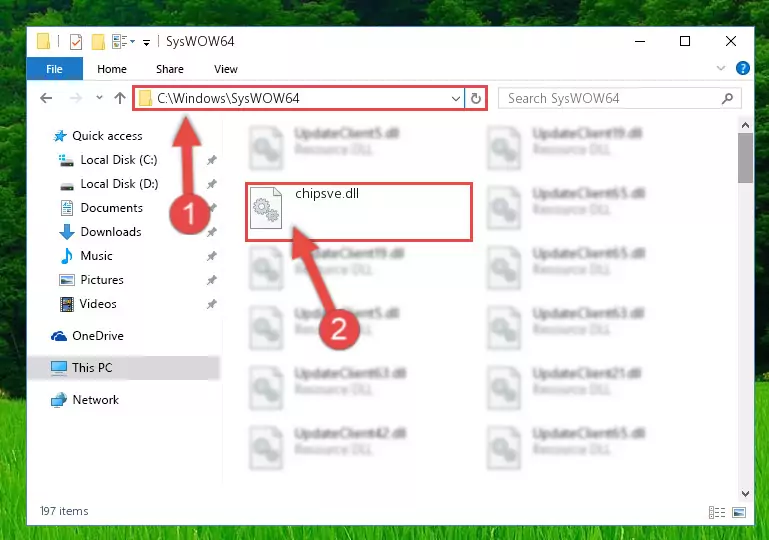Image resolution: width=769 pixels, height=540 pixels.
Task: Click the pin icon next to Local Disk (D:)
Action: (x=211, y=184)
